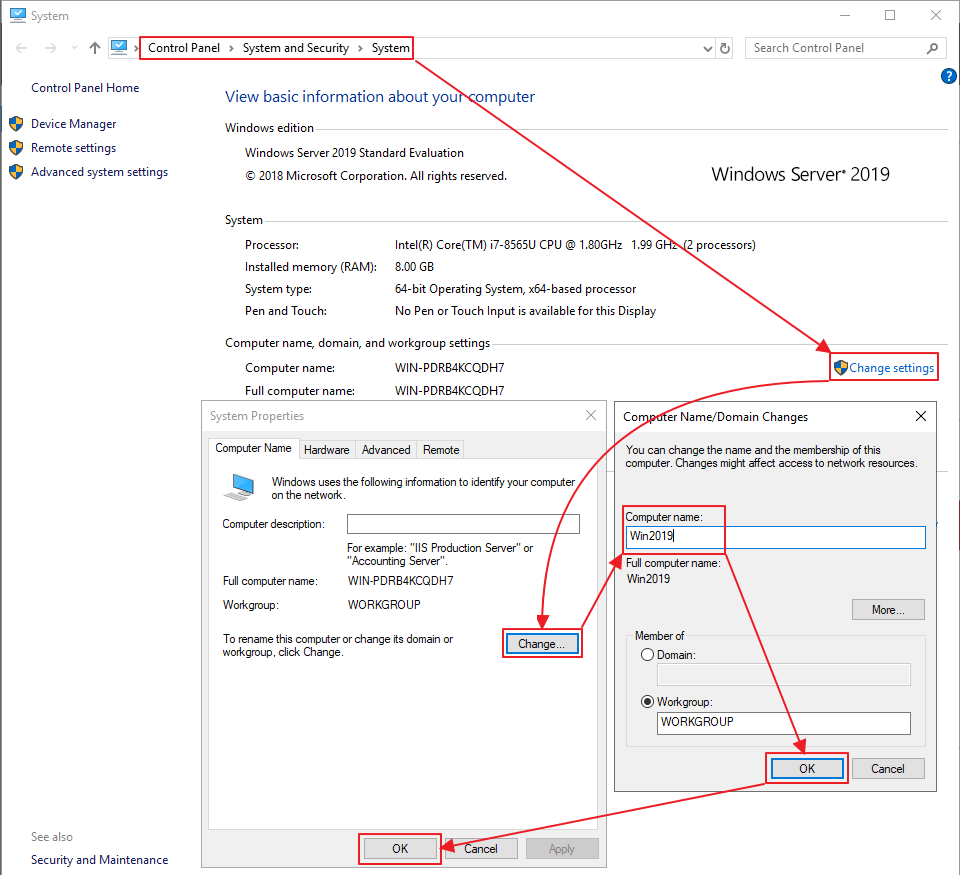
Task: Expand chevron after Control Panel breadcrumb
Action: [x=231, y=48]
